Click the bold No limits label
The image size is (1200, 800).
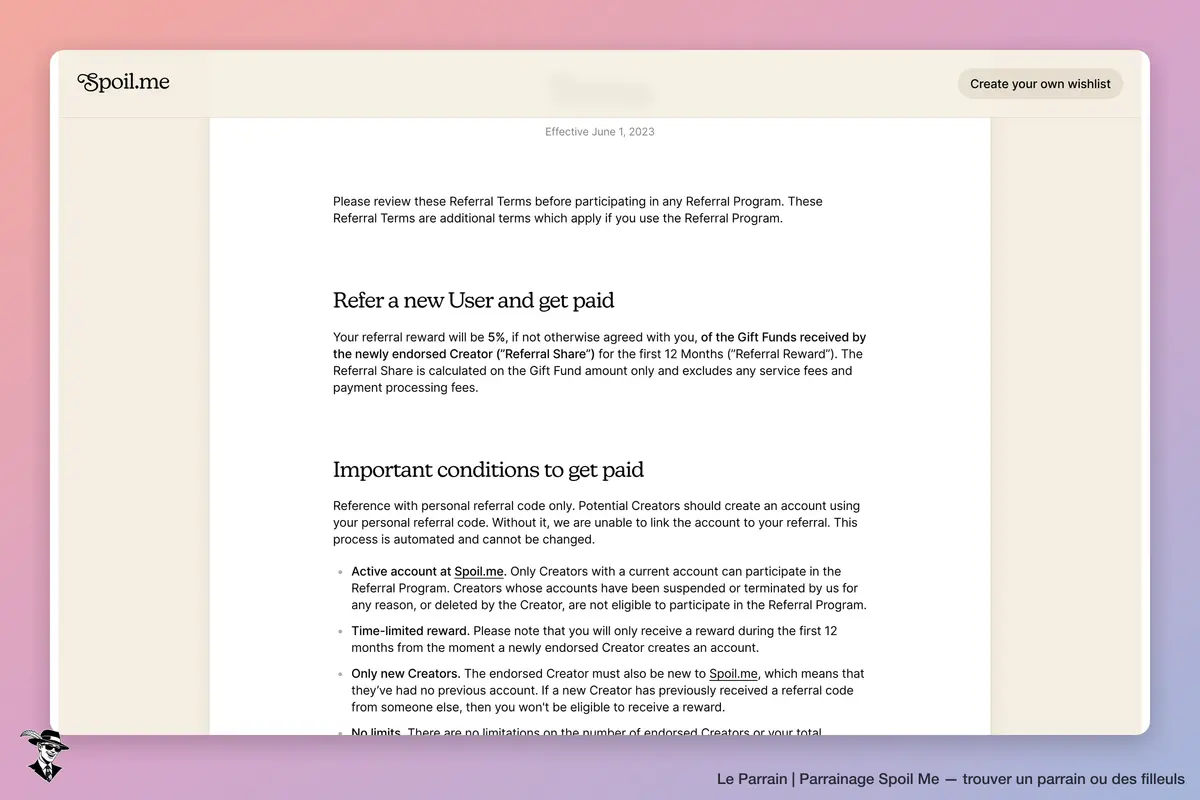(376, 733)
